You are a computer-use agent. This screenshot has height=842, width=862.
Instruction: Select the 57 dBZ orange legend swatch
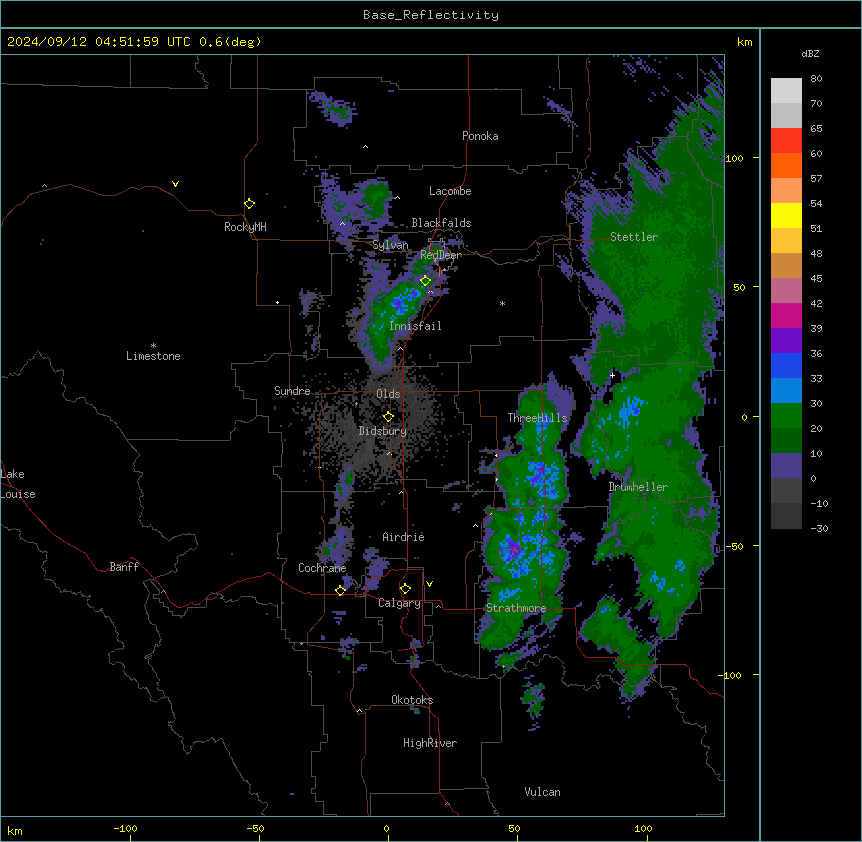pos(786,165)
